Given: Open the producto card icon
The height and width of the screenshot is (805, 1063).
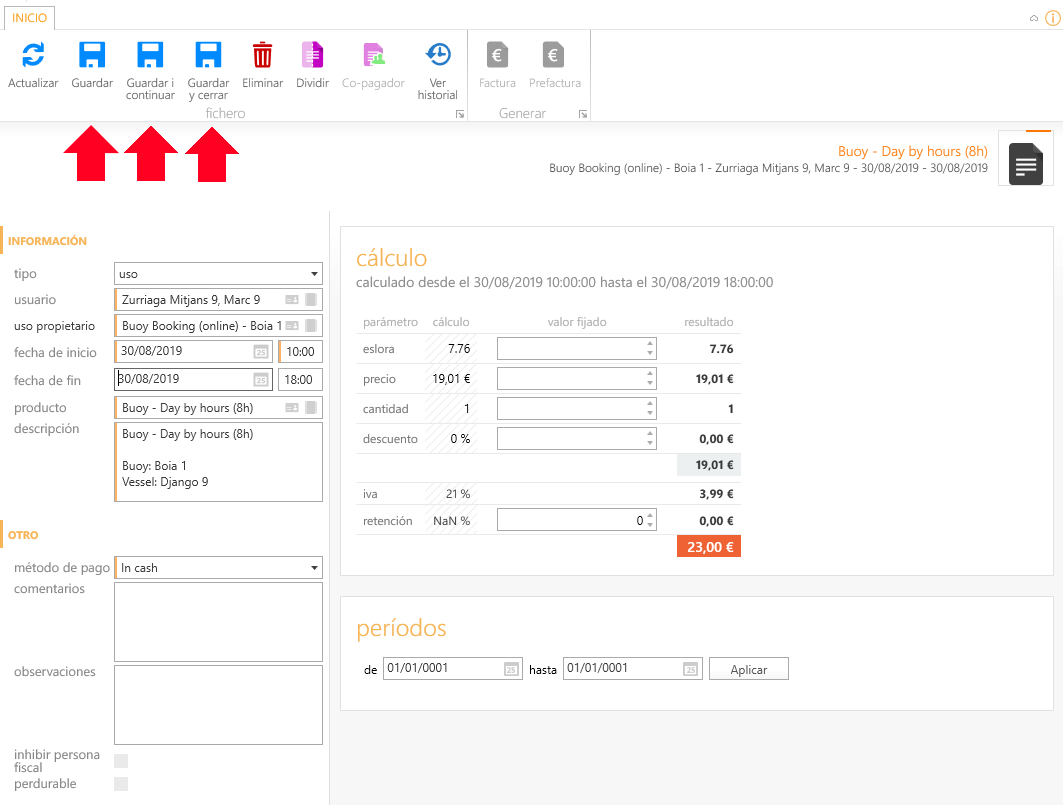Looking at the screenshot, I should click(292, 408).
